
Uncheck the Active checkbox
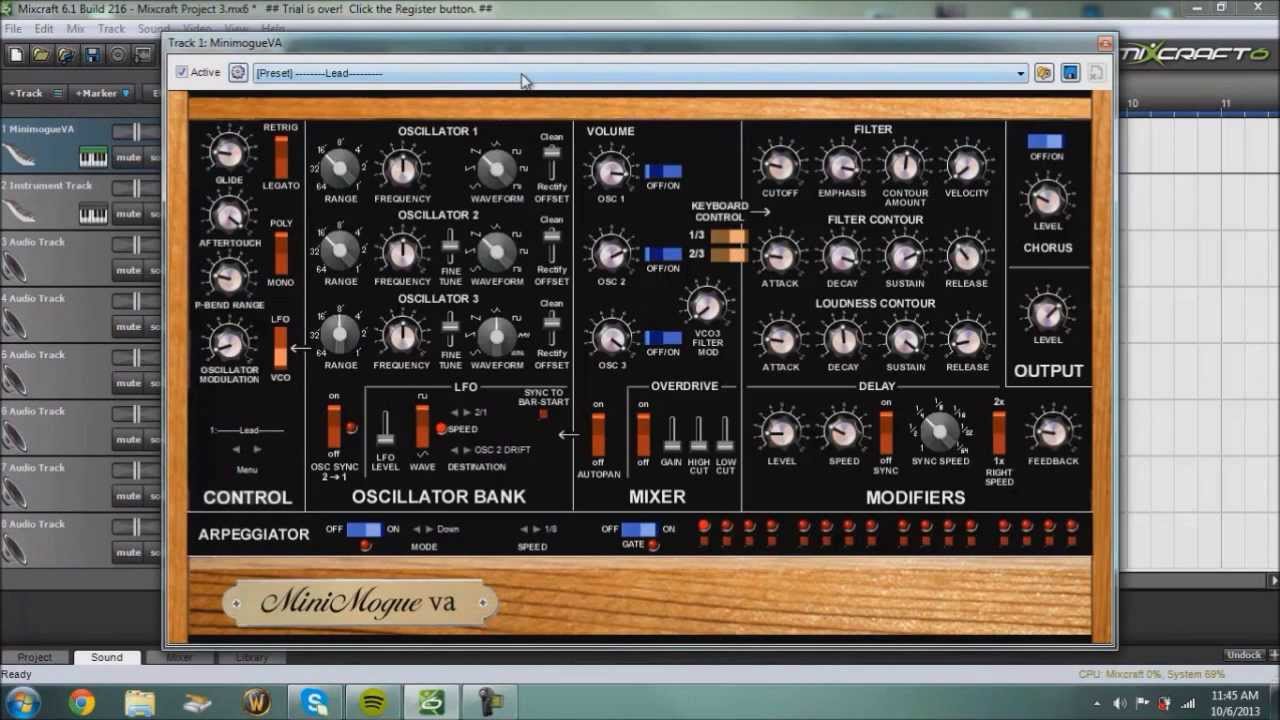(181, 72)
